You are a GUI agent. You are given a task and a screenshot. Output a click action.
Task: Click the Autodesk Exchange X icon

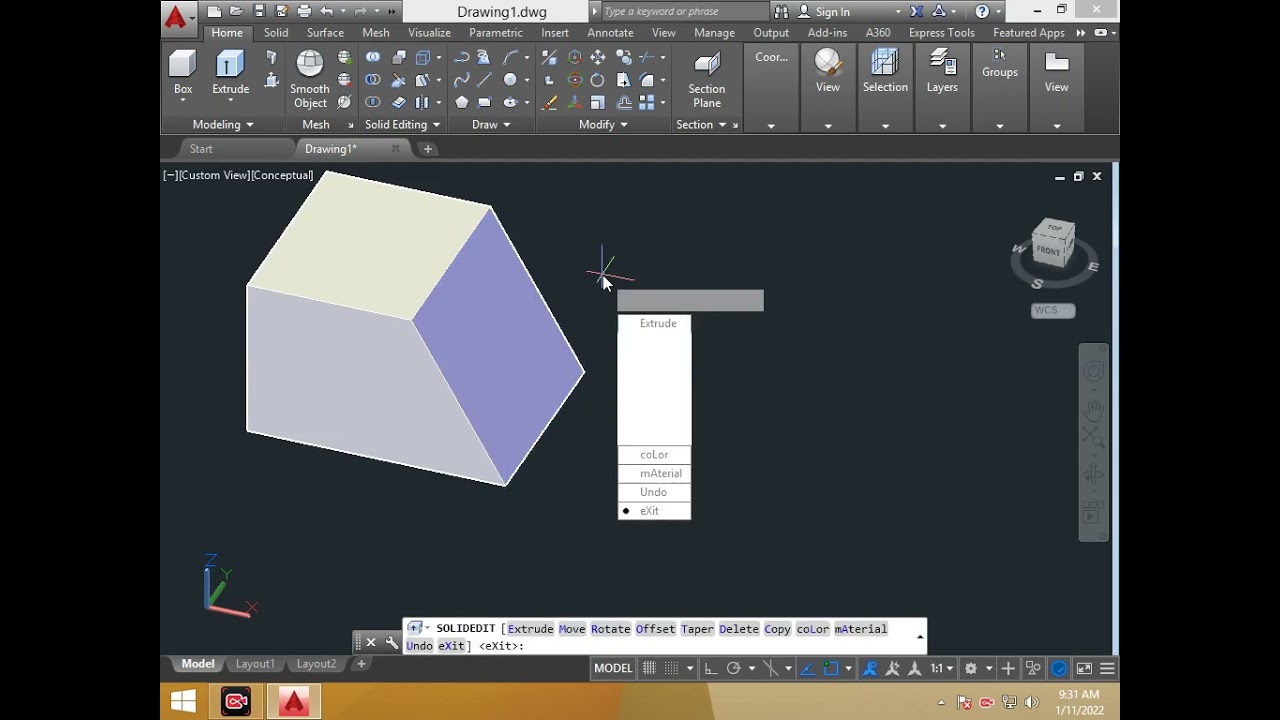[917, 11]
